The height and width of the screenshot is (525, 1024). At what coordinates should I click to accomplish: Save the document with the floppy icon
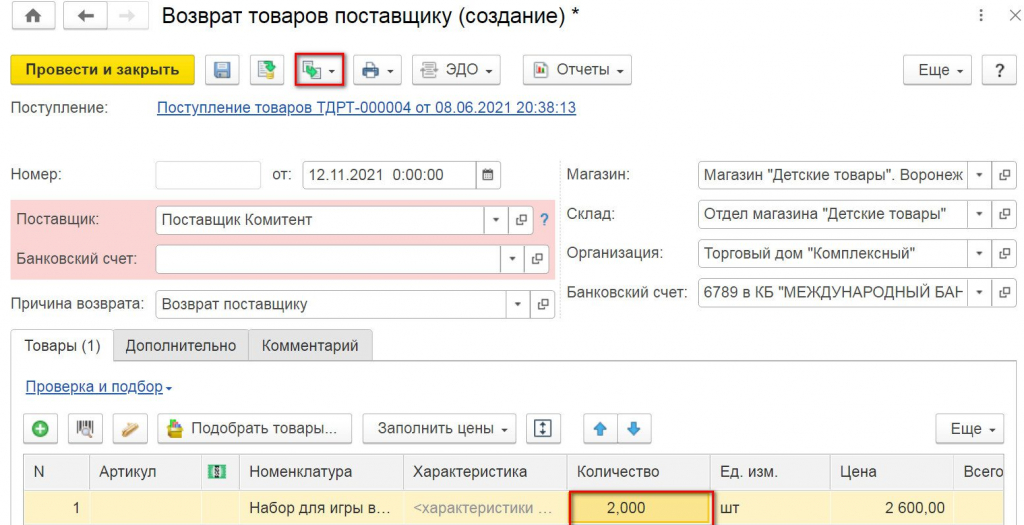tap(222, 70)
